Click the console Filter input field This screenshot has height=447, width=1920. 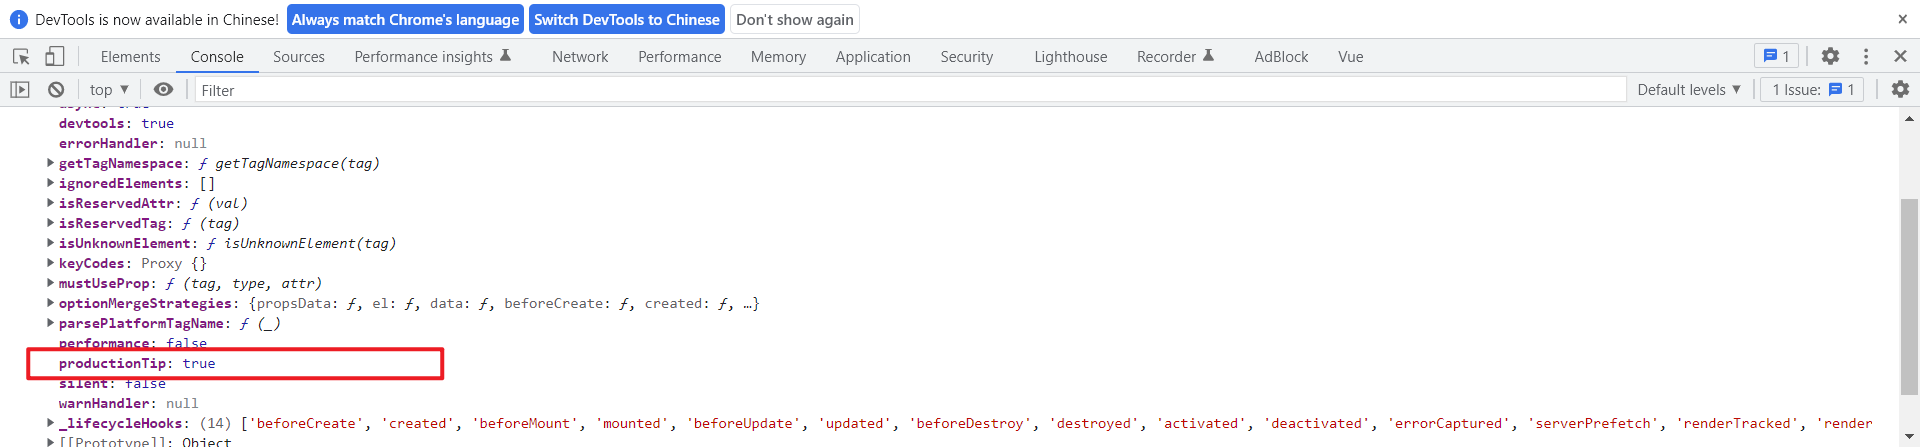910,90
